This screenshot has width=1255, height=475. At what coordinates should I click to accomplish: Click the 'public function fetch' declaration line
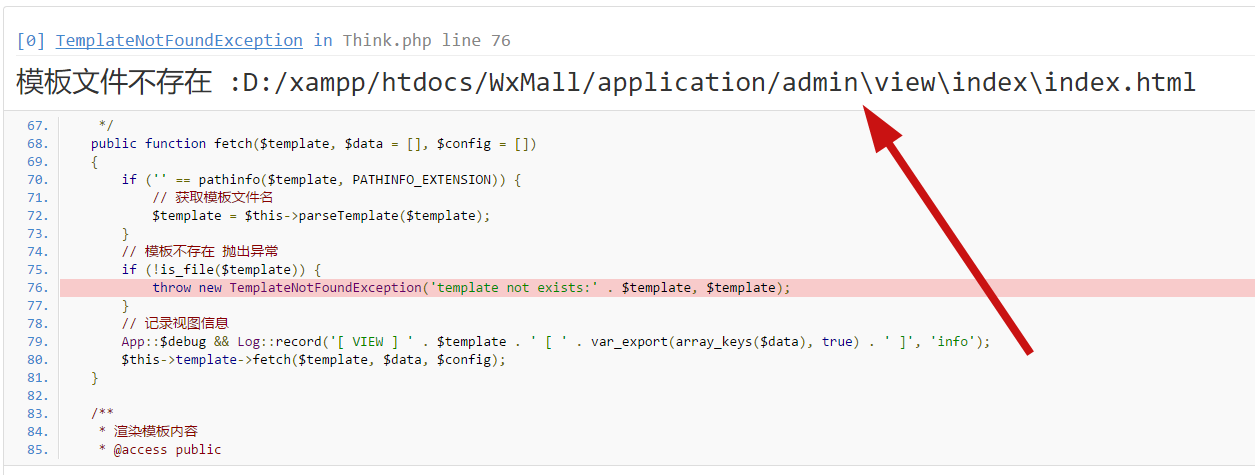[313, 144]
